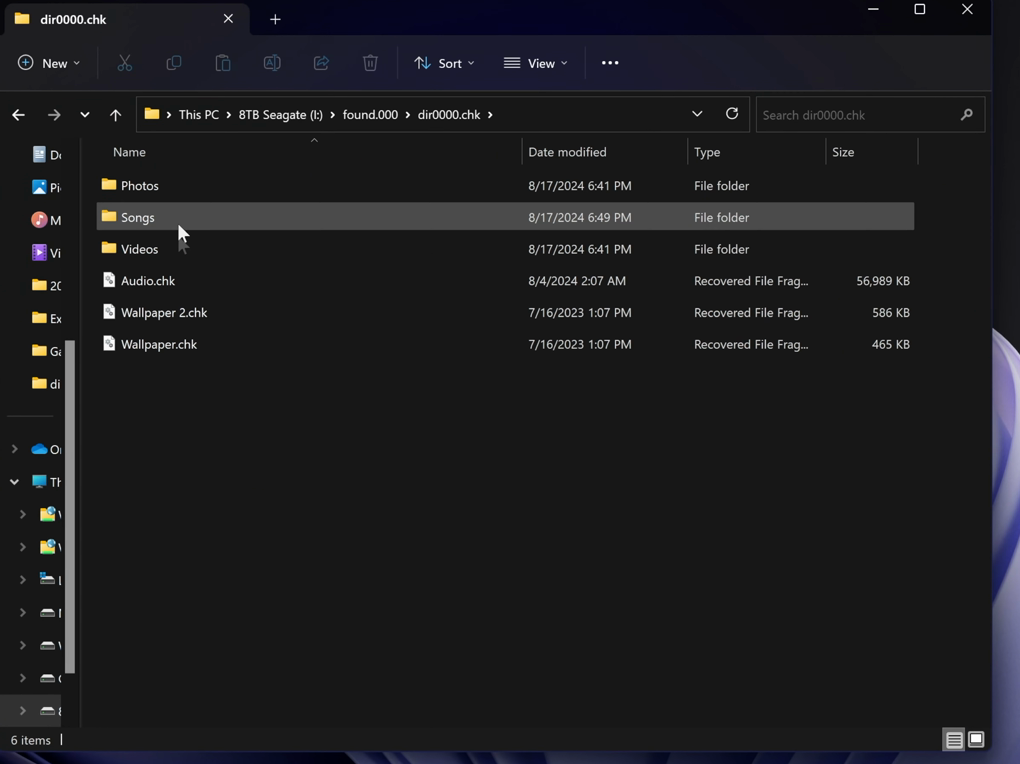
Task: Click the Rename icon in toolbar
Action: pyautogui.click(x=272, y=63)
